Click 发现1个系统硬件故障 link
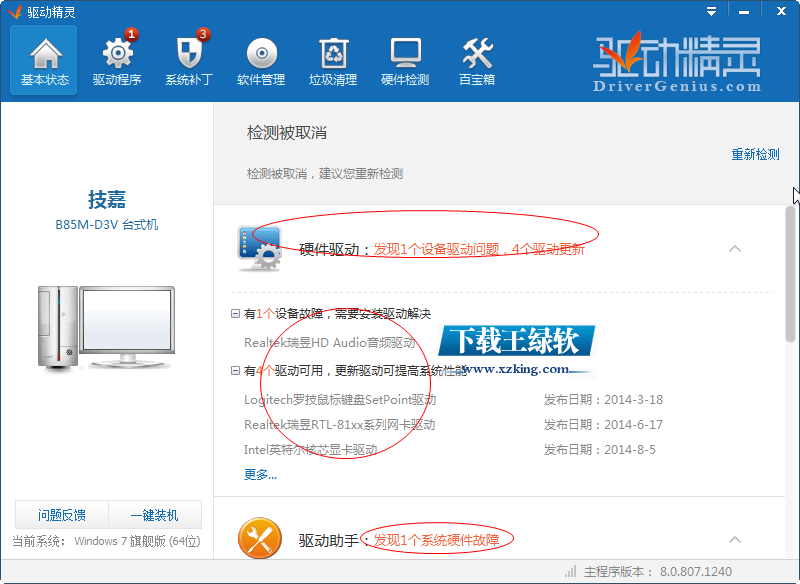 [x=436, y=540]
